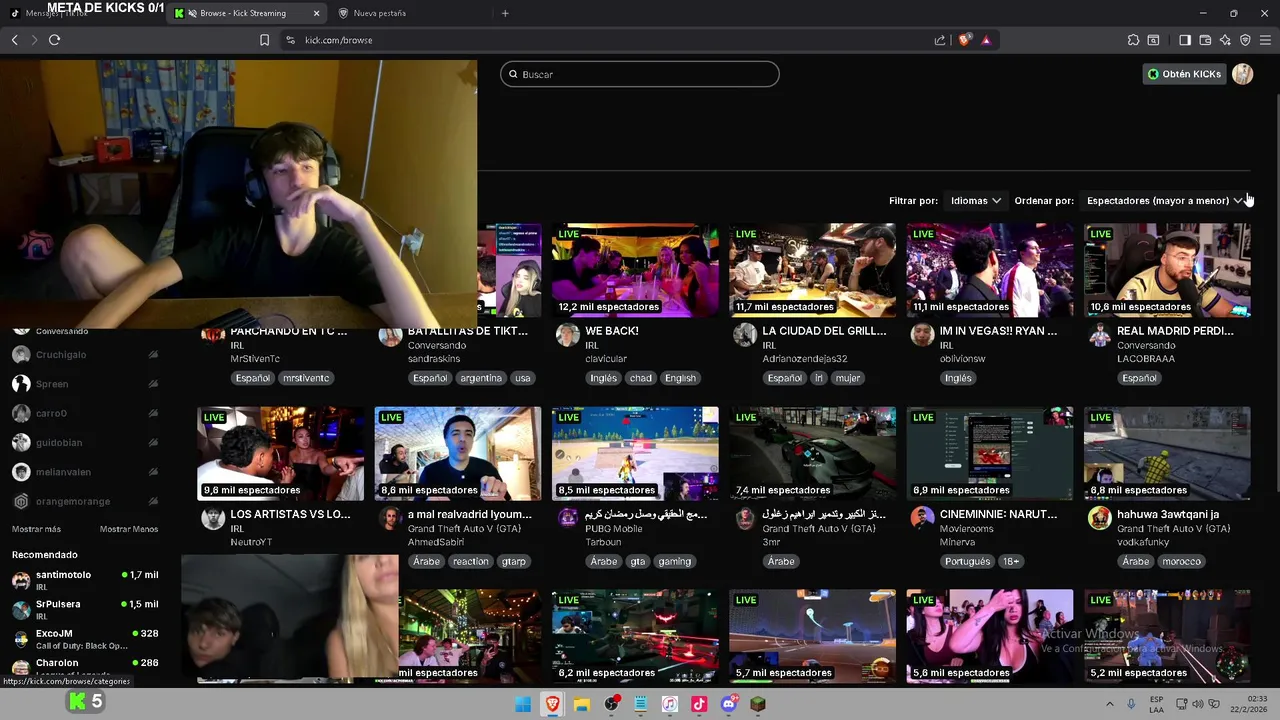Bookmark this page using the bookmark icon

pyautogui.click(x=264, y=40)
